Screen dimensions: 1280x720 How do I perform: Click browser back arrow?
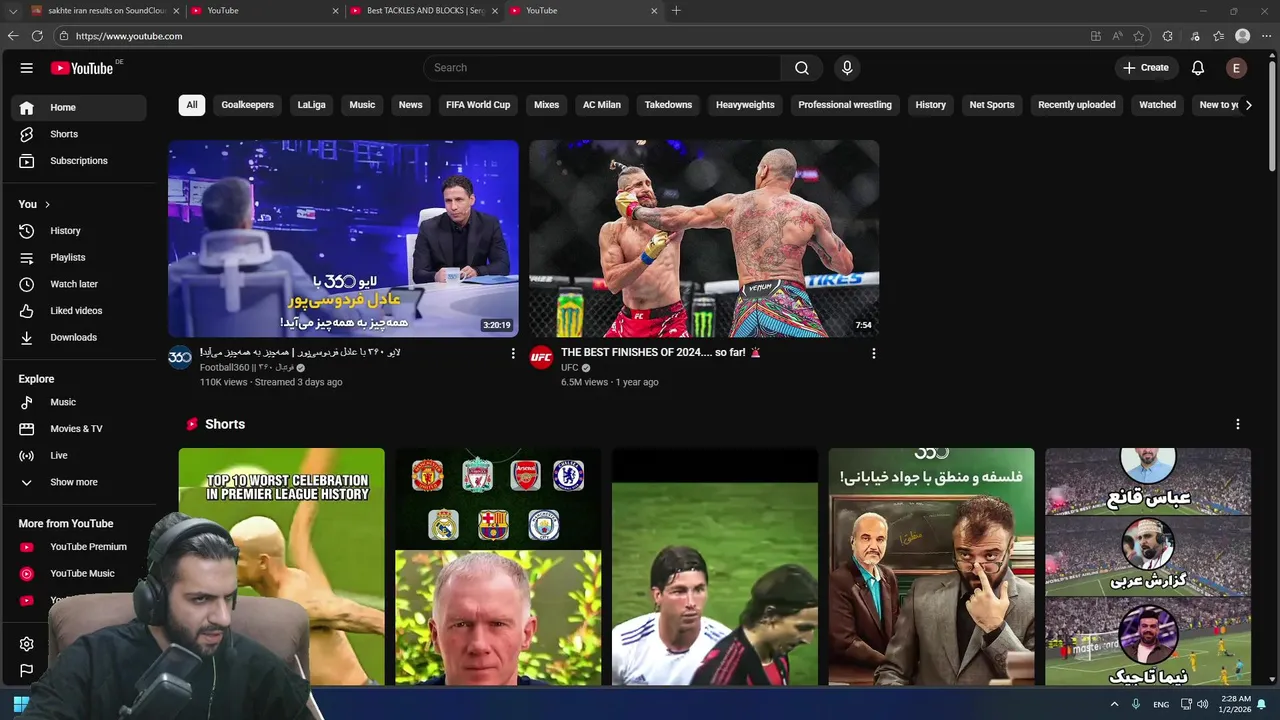(13, 36)
